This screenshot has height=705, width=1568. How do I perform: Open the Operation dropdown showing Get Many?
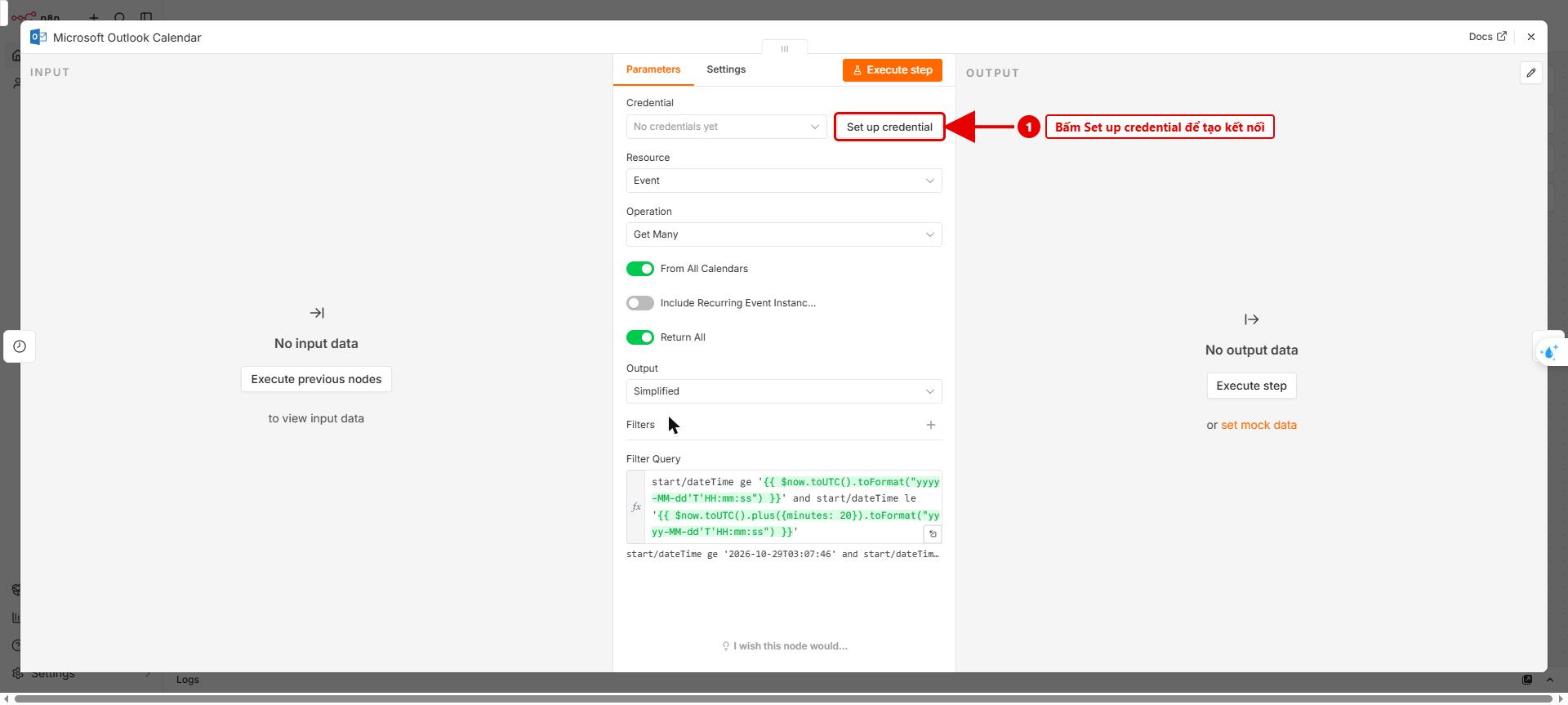pyautogui.click(x=784, y=235)
